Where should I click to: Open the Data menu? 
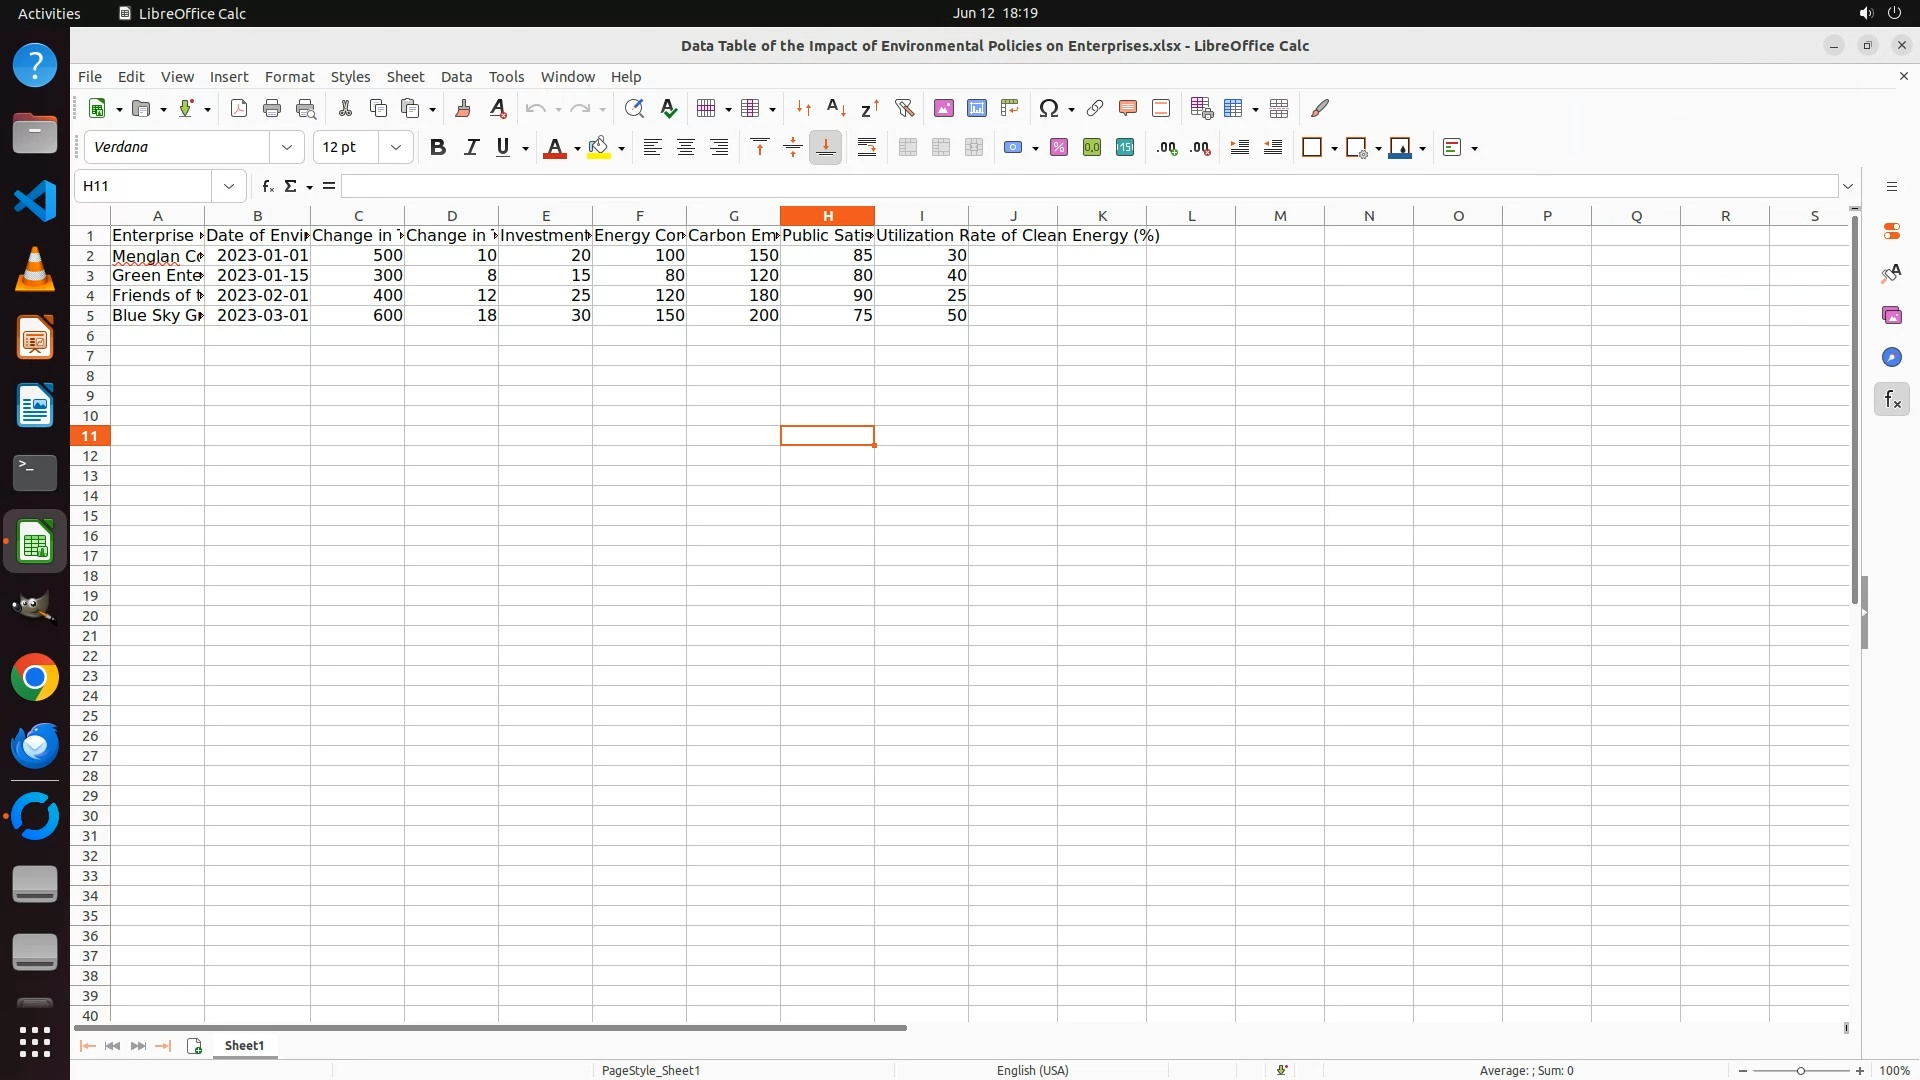(x=456, y=77)
